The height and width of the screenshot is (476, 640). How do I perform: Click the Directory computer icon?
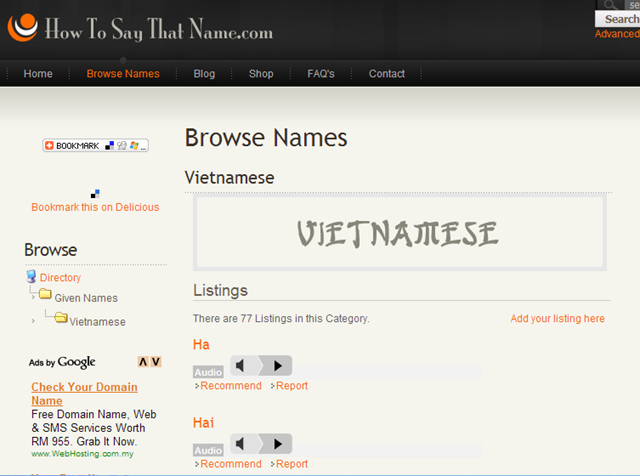click(31, 276)
